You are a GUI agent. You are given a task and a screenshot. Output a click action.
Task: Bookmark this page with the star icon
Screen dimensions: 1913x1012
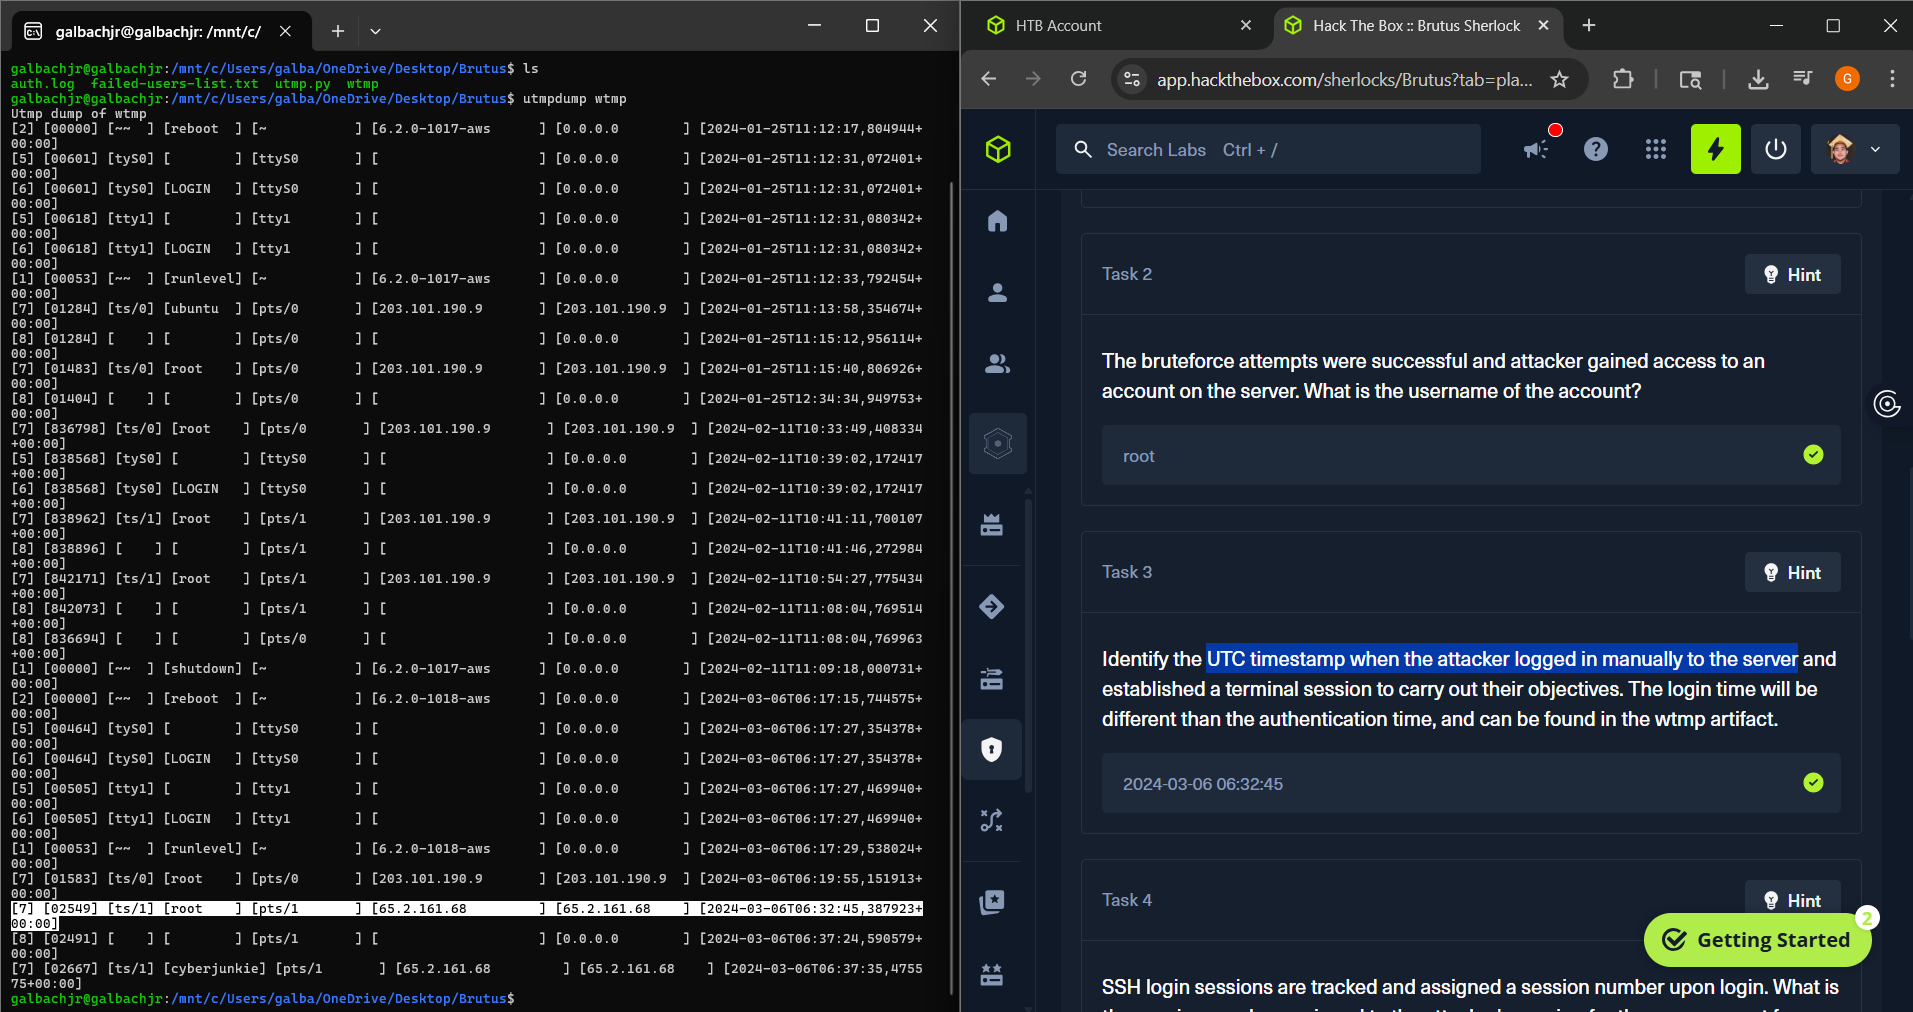coord(1559,79)
